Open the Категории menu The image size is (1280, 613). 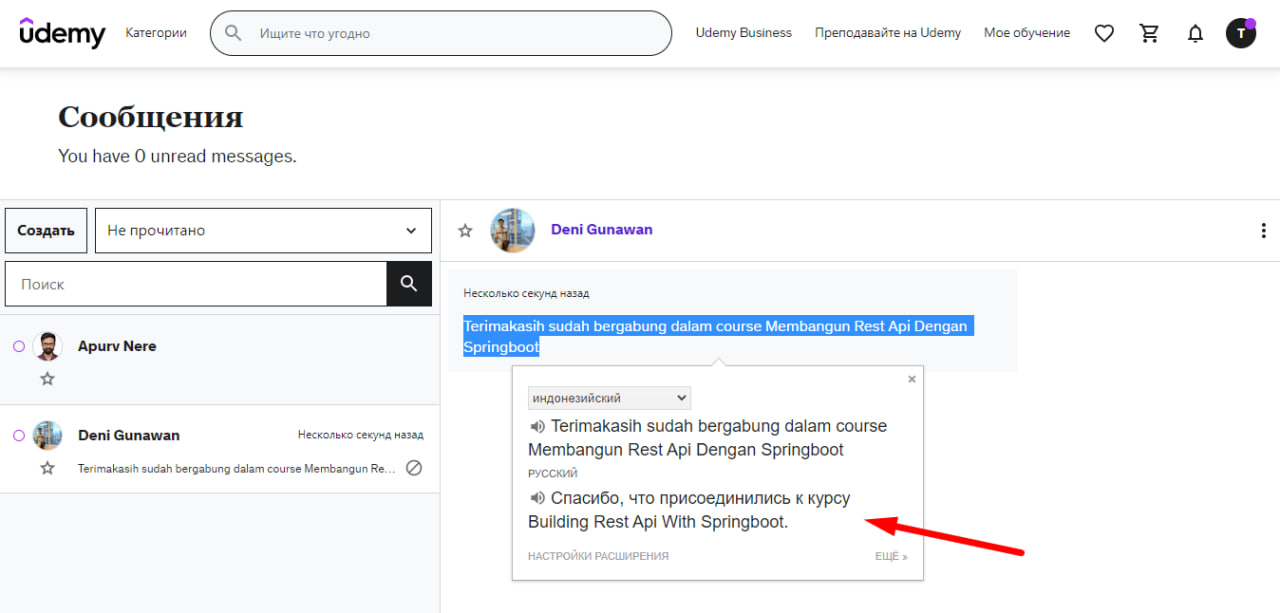[156, 33]
